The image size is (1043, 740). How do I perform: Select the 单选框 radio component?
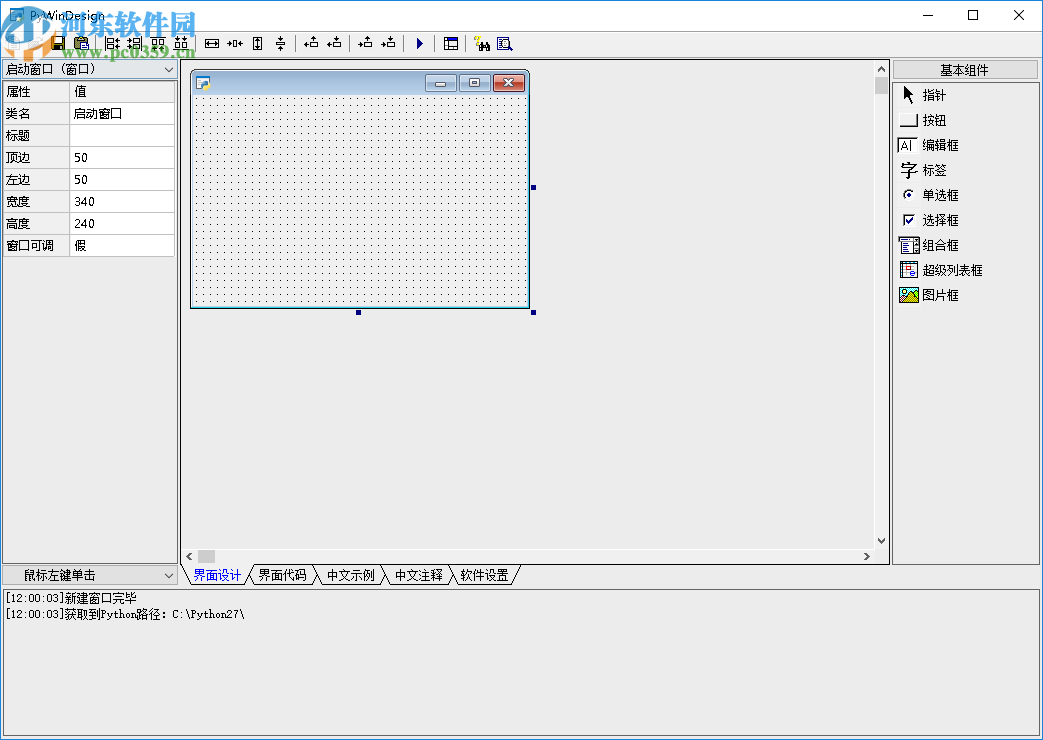929,195
